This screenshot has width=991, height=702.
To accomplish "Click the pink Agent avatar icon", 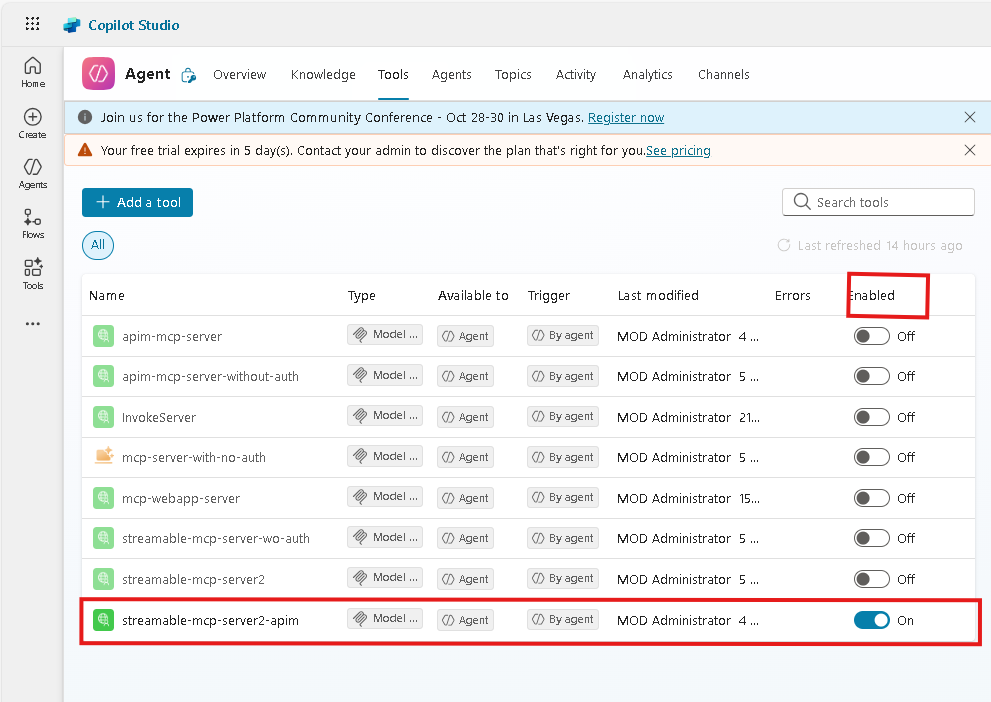I will [98, 74].
